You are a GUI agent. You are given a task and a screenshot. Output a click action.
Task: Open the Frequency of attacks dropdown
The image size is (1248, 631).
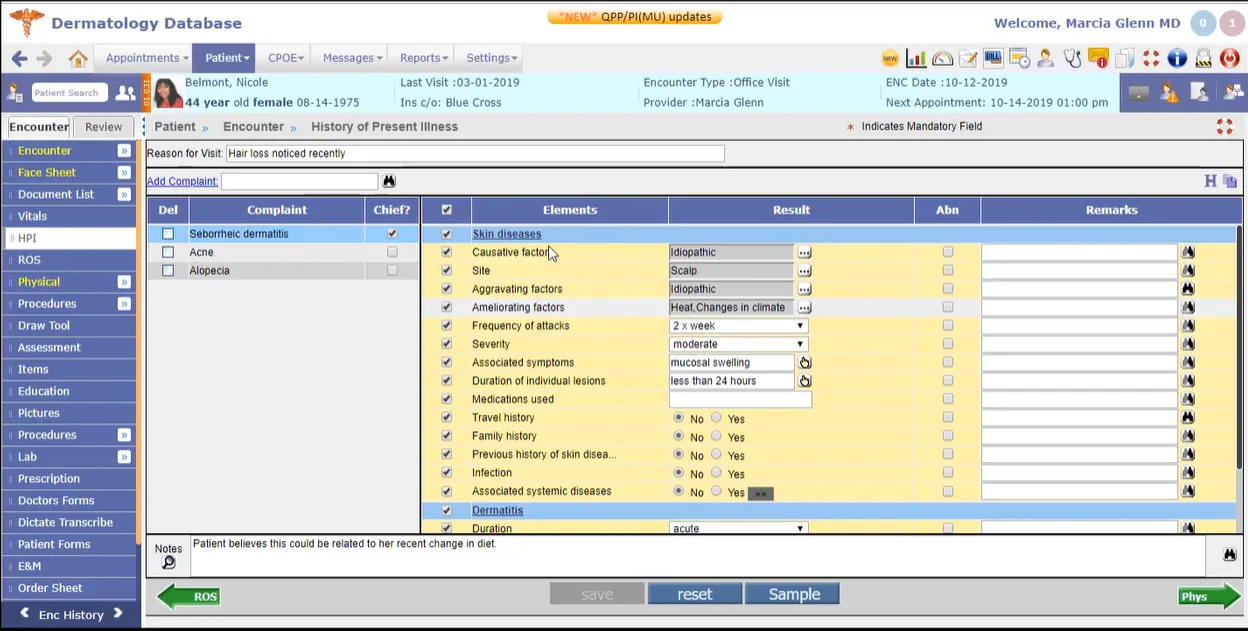click(x=736, y=325)
